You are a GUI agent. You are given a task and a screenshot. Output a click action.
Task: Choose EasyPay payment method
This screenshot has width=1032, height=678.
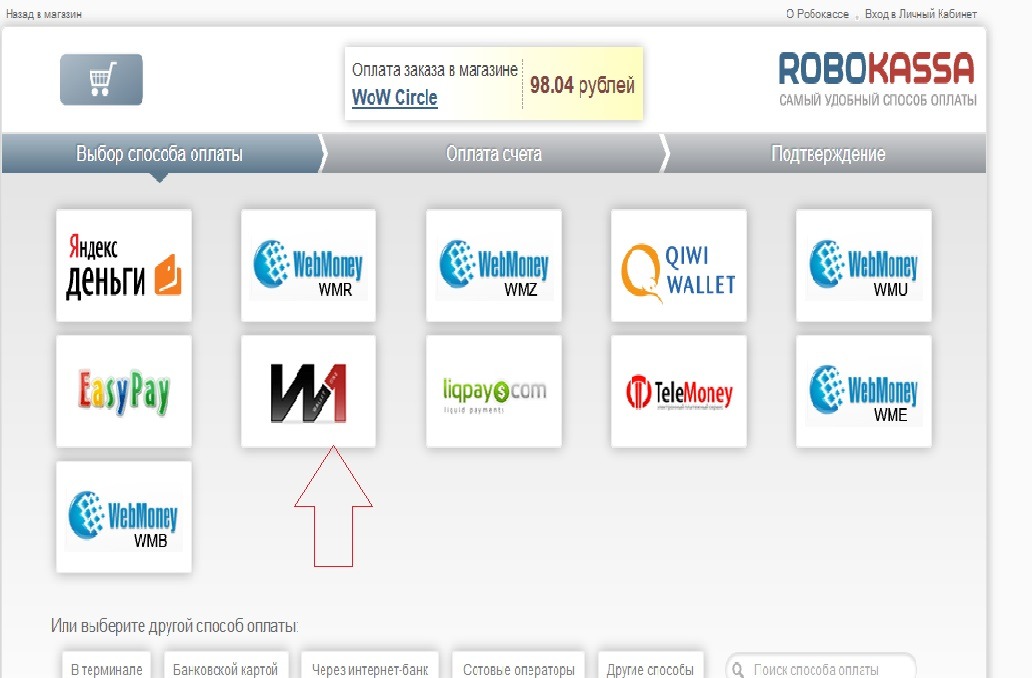[124, 392]
